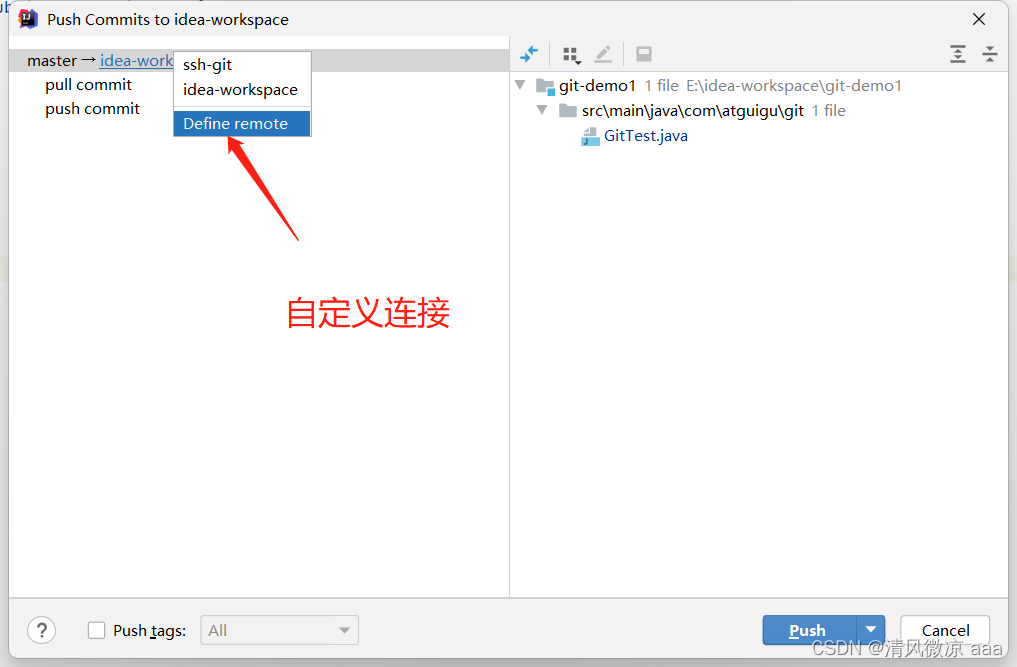Viewport: 1017px width, 667px height.
Task: Click the Expand All icon
Action: click(x=957, y=54)
